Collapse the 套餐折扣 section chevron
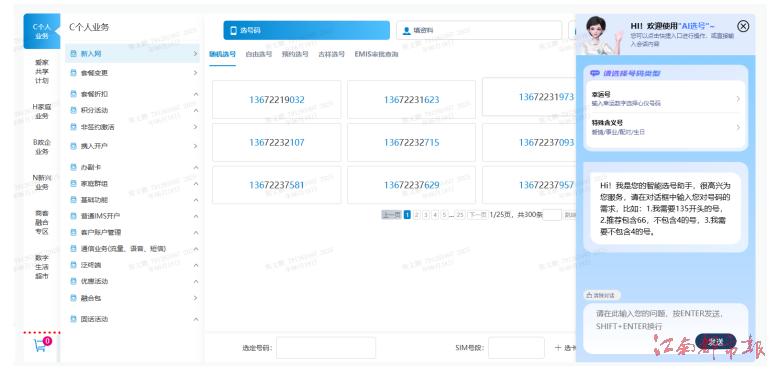Image resolution: width=776 pixels, height=371 pixels. [x=195, y=94]
